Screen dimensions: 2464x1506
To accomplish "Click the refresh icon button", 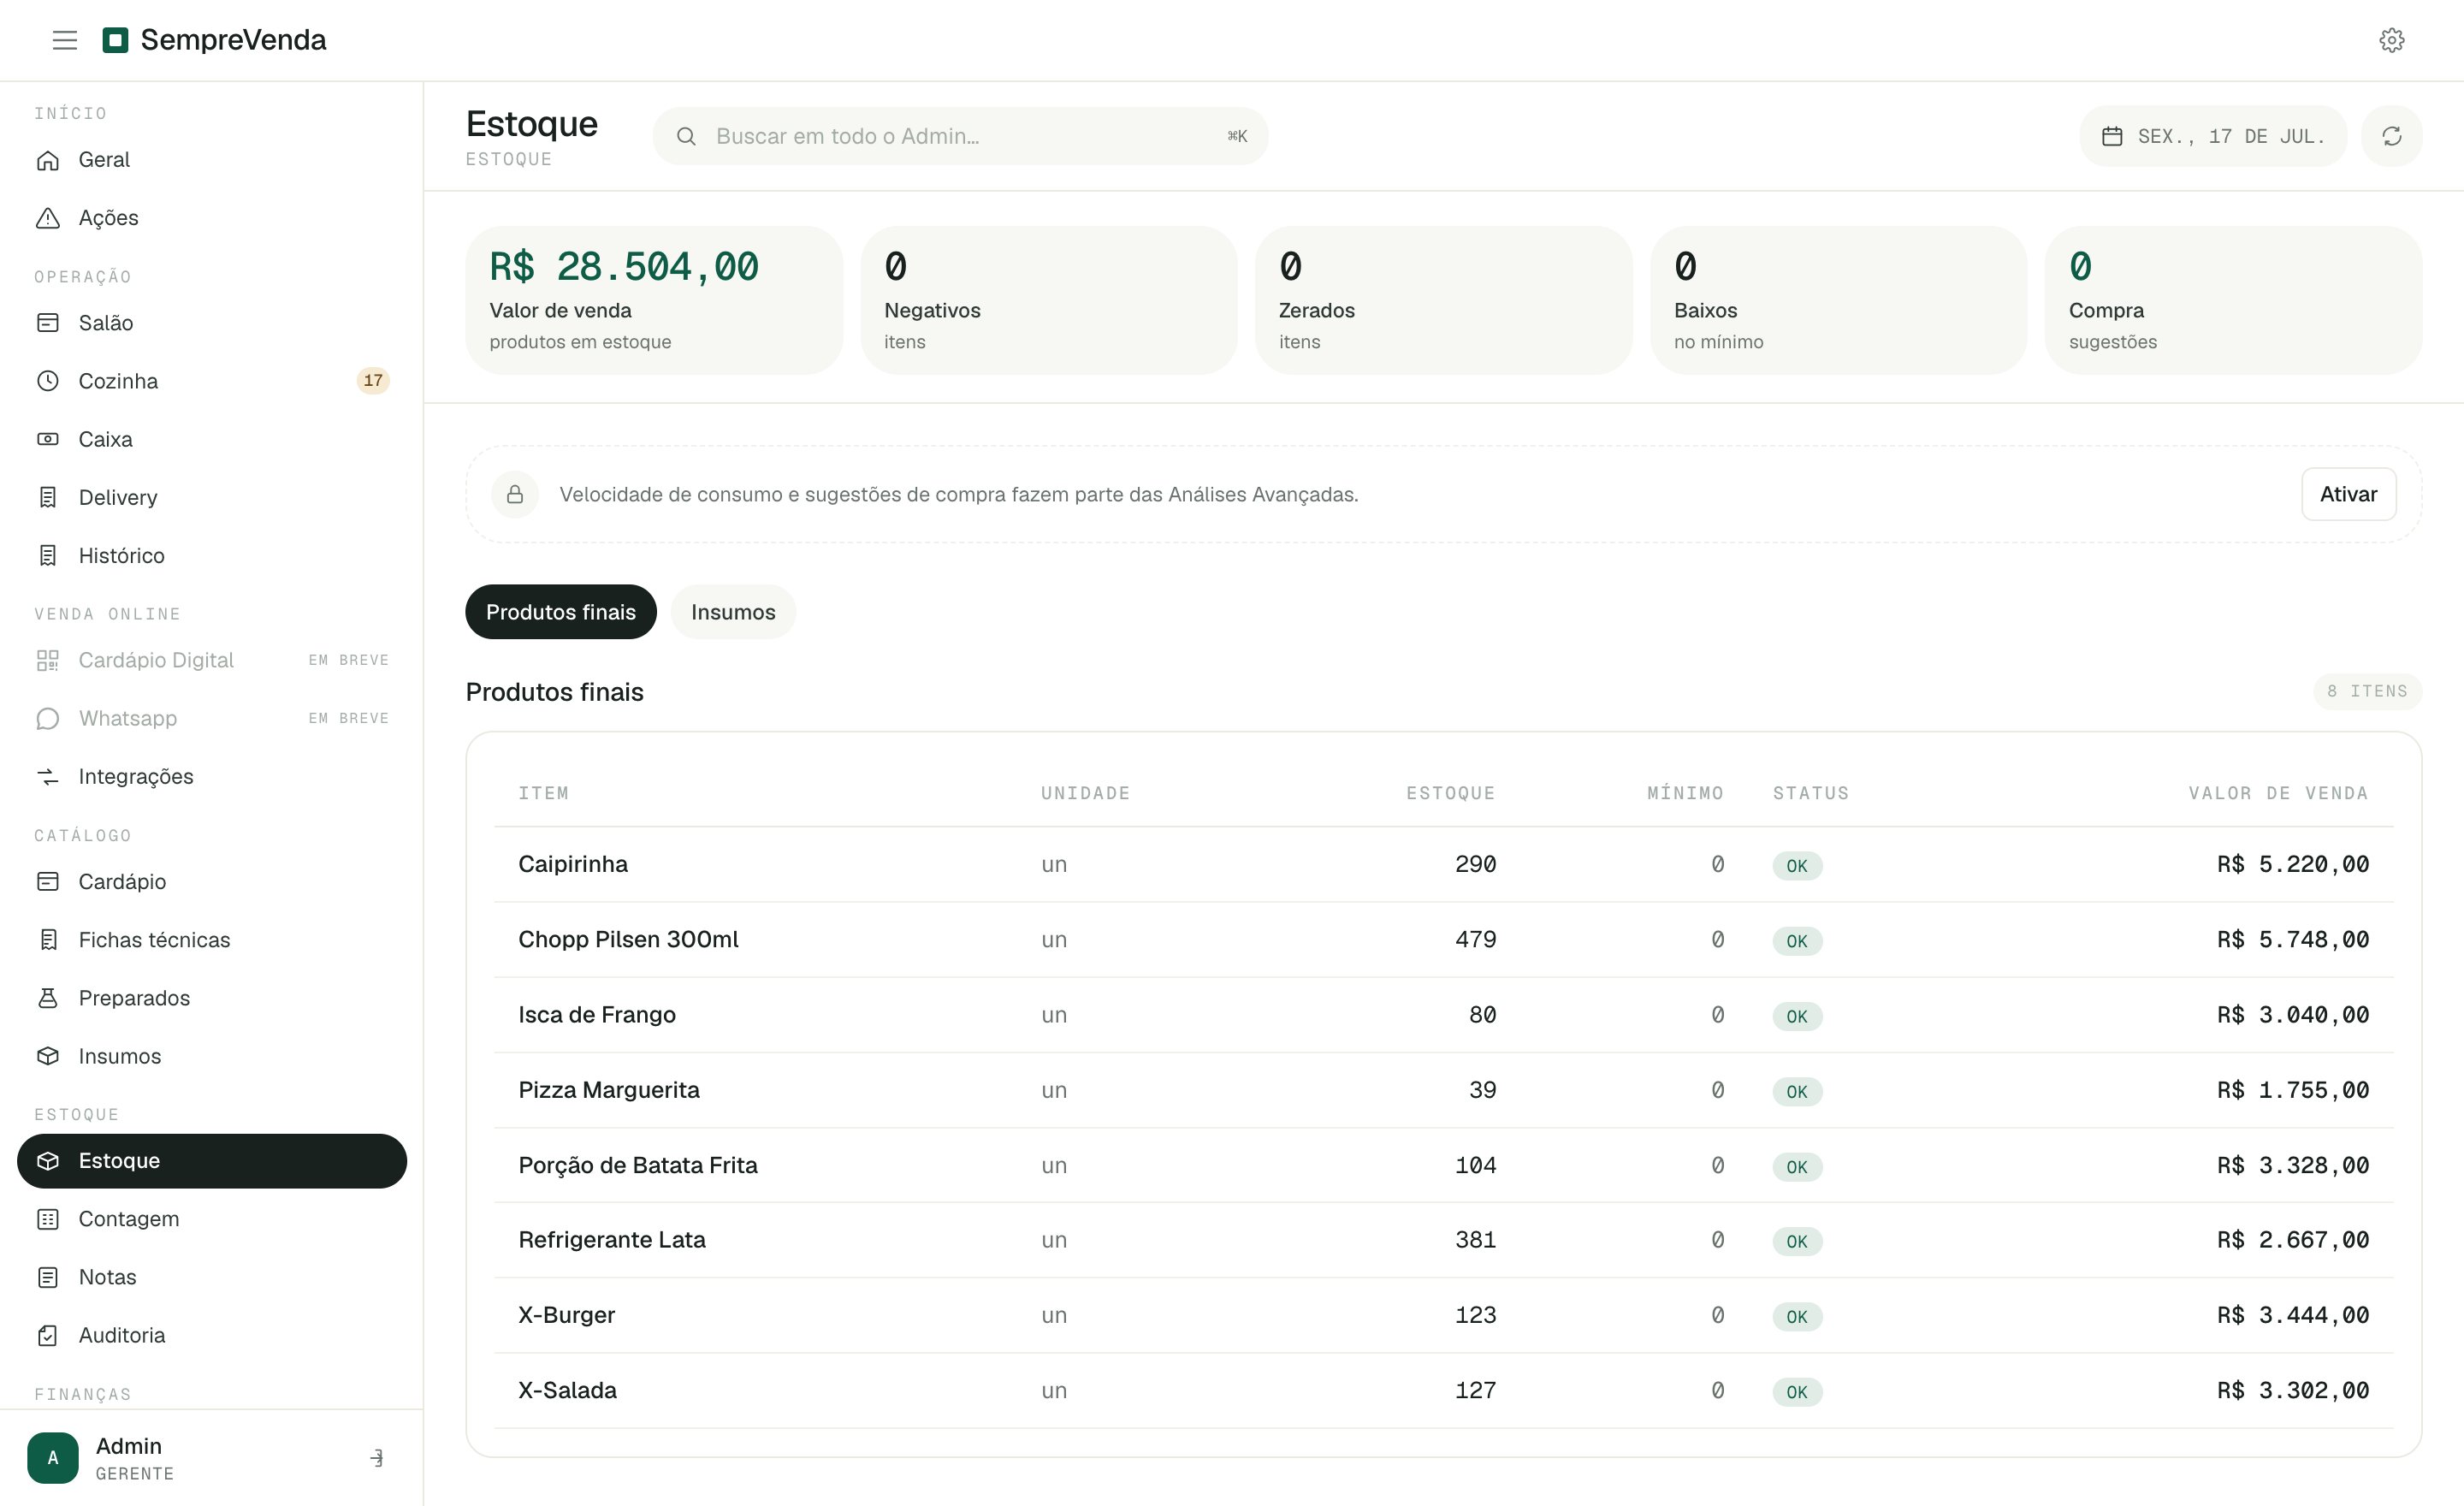I will pos(2391,136).
